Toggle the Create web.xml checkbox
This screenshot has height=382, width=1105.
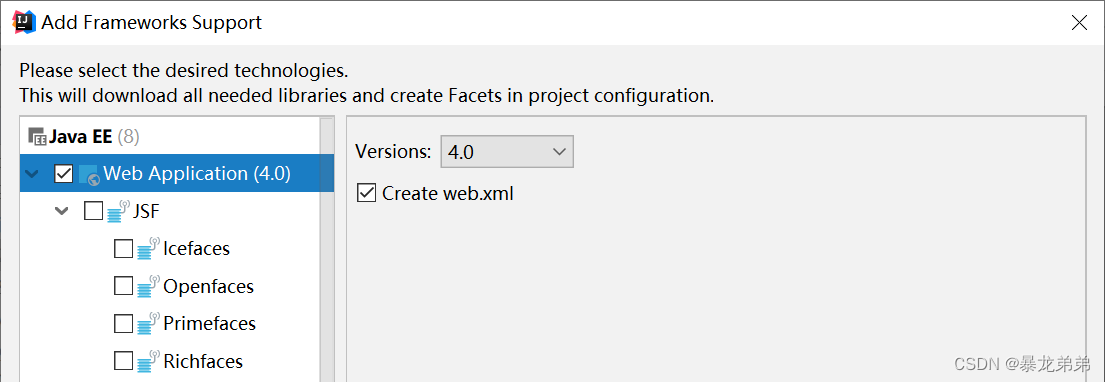tap(366, 193)
